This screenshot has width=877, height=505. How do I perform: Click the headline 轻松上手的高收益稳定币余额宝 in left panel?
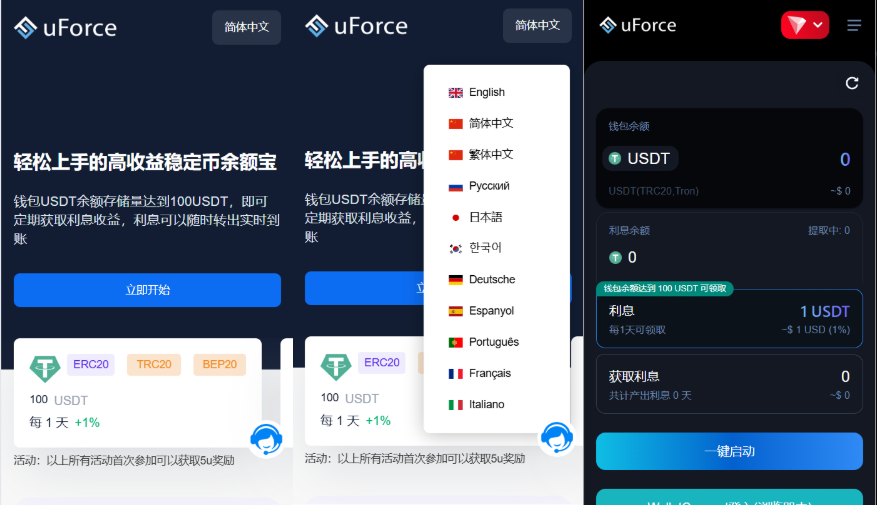145,162
